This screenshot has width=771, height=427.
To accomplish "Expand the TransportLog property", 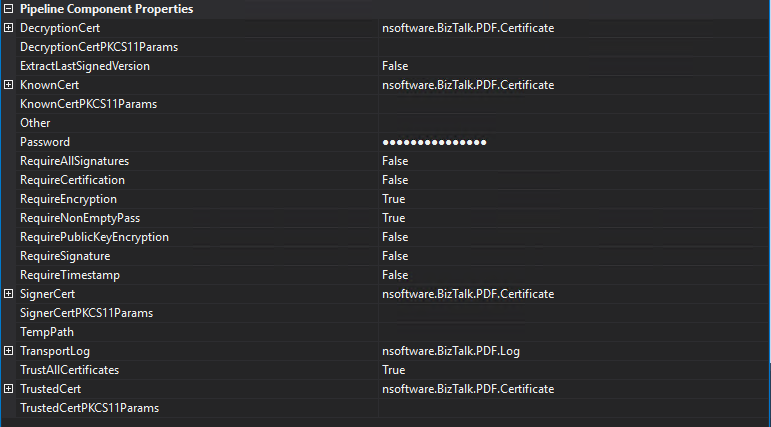I will 8,351.
